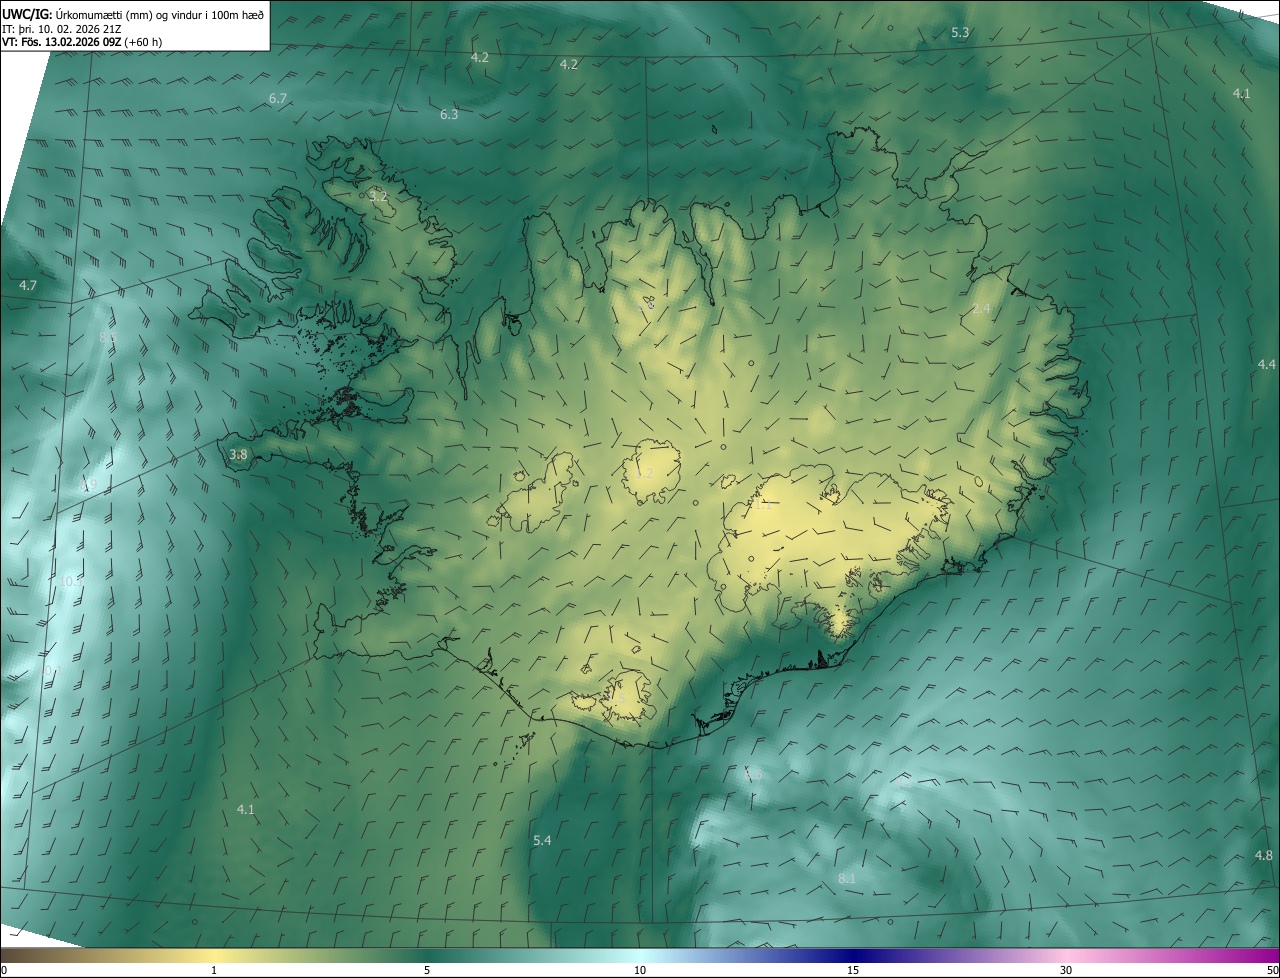Pick the light pink section of the color scale
Viewport: 1280px width, 978px height.
(x=1066, y=956)
